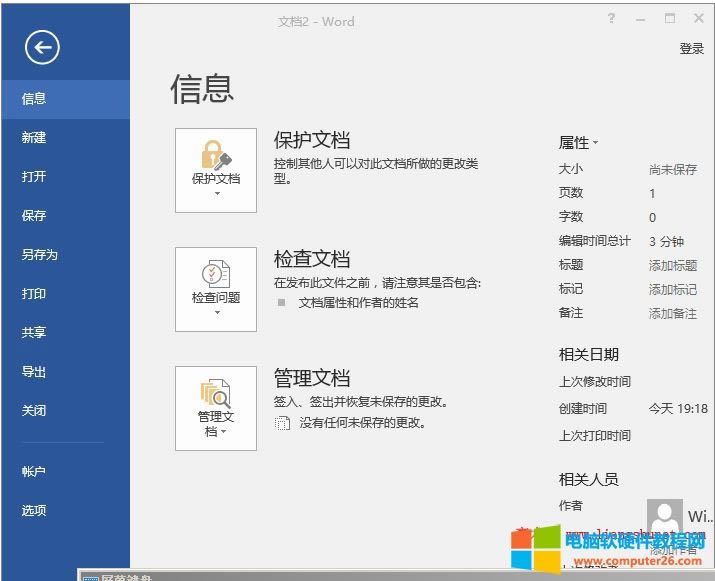Click the 上次打印时间 label
This screenshot has height=581, width=715.
[x=595, y=436]
